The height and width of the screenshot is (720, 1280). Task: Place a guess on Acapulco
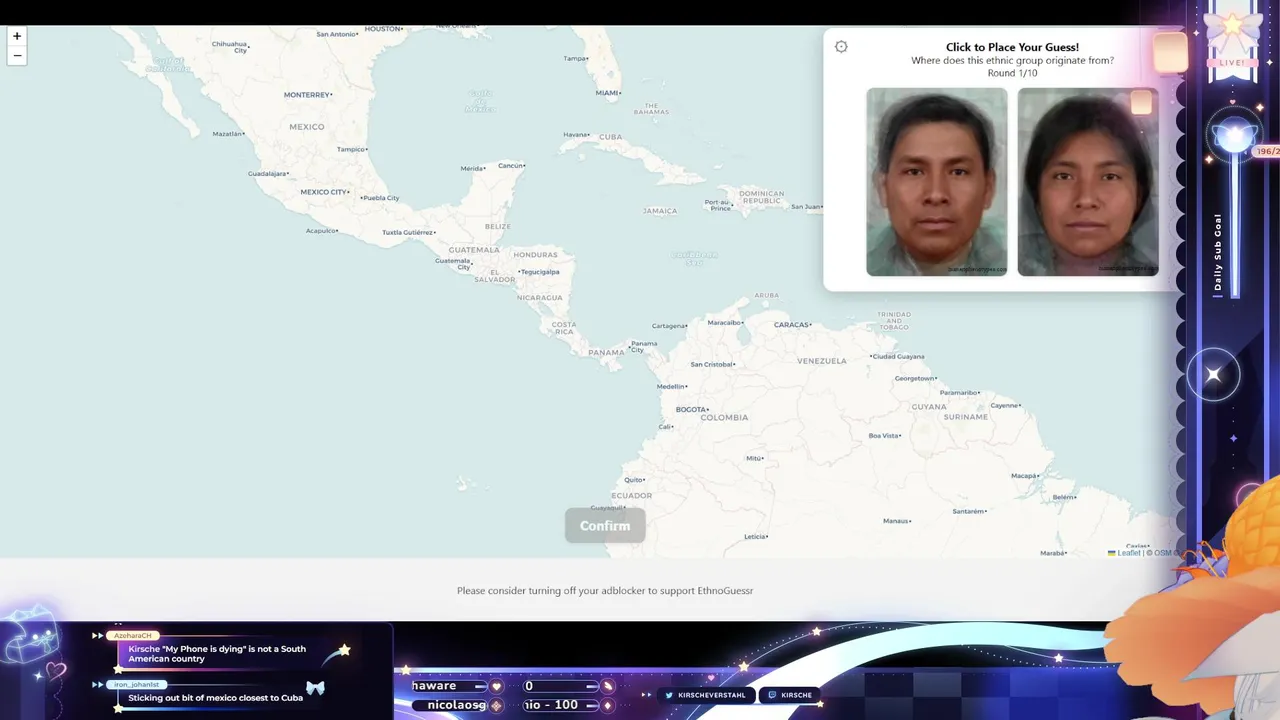[322, 231]
